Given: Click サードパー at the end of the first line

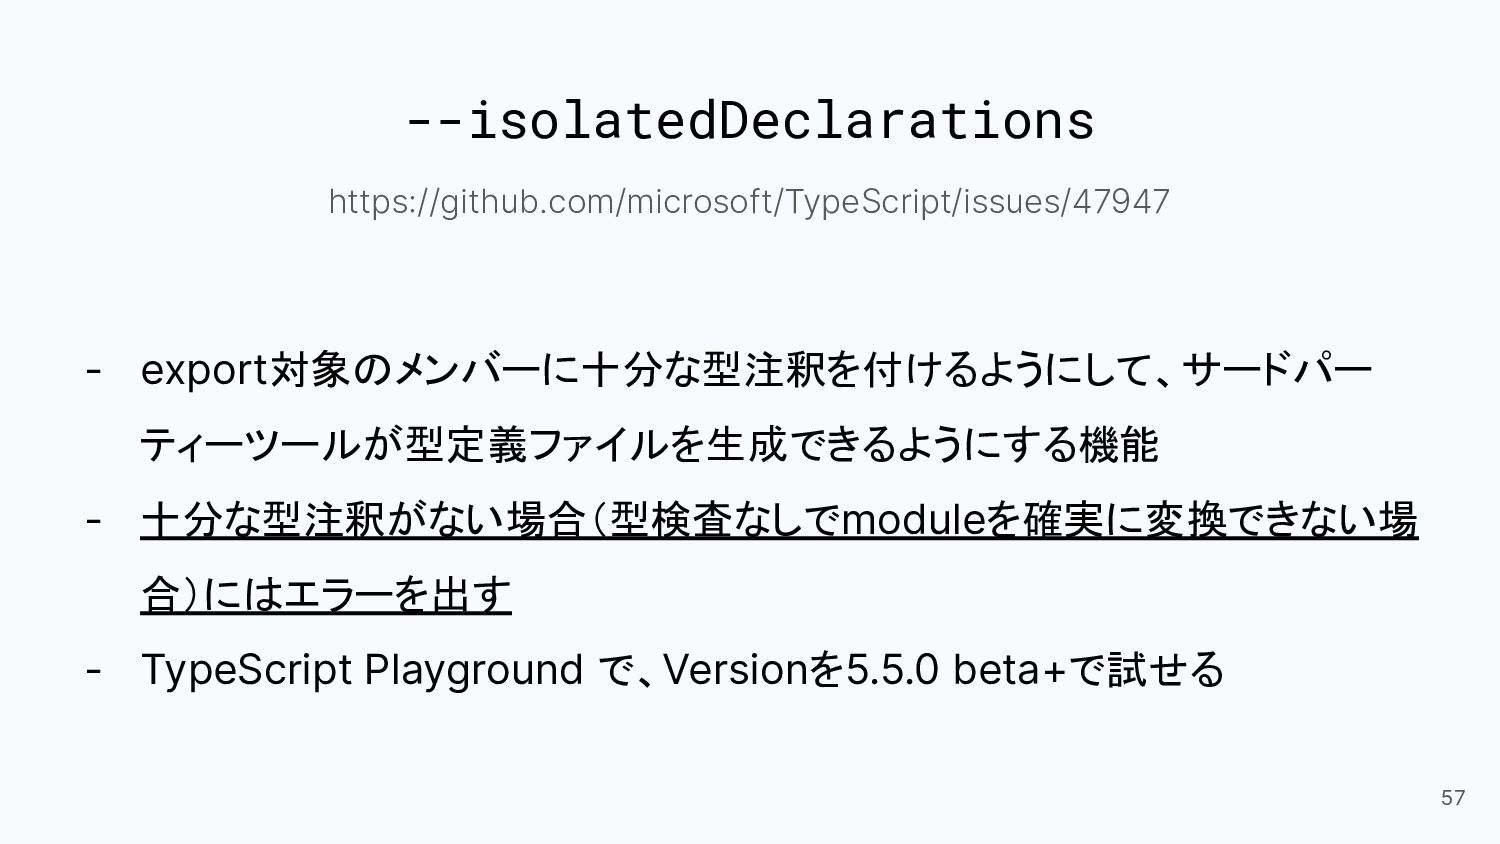Looking at the screenshot, I should pyautogui.click(x=1277, y=370).
